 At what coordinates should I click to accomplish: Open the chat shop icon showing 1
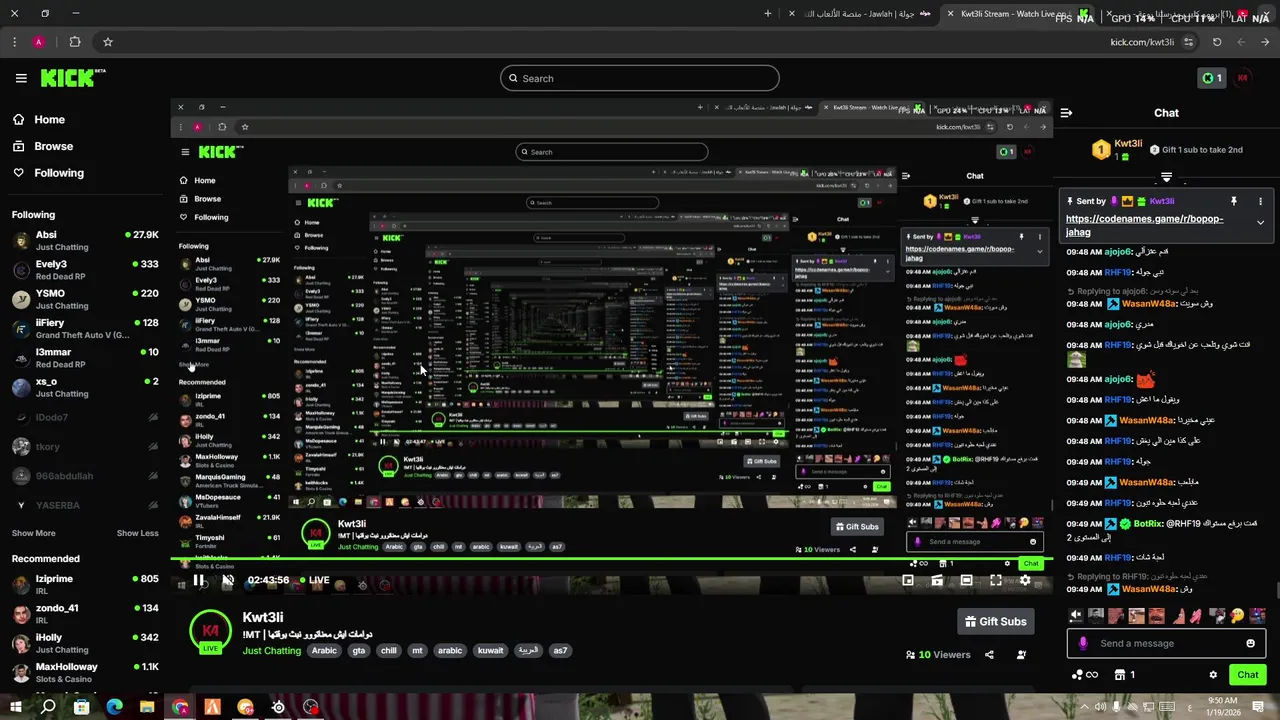[x=1125, y=675]
